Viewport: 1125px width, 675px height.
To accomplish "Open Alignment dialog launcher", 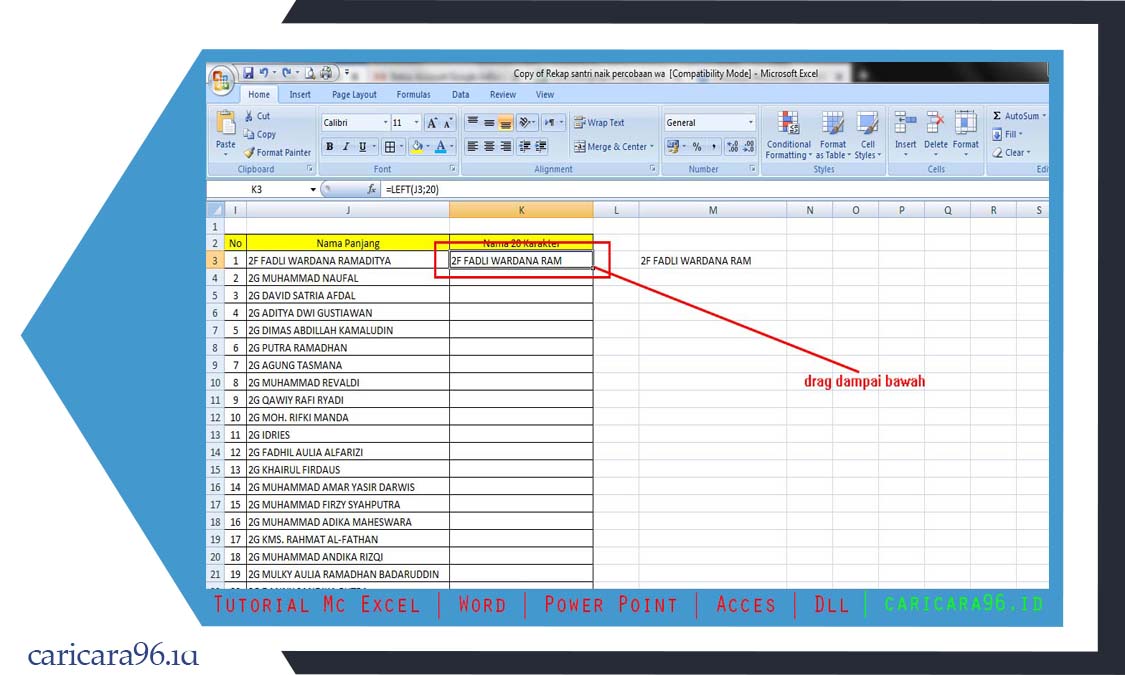I will coord(653,169).
